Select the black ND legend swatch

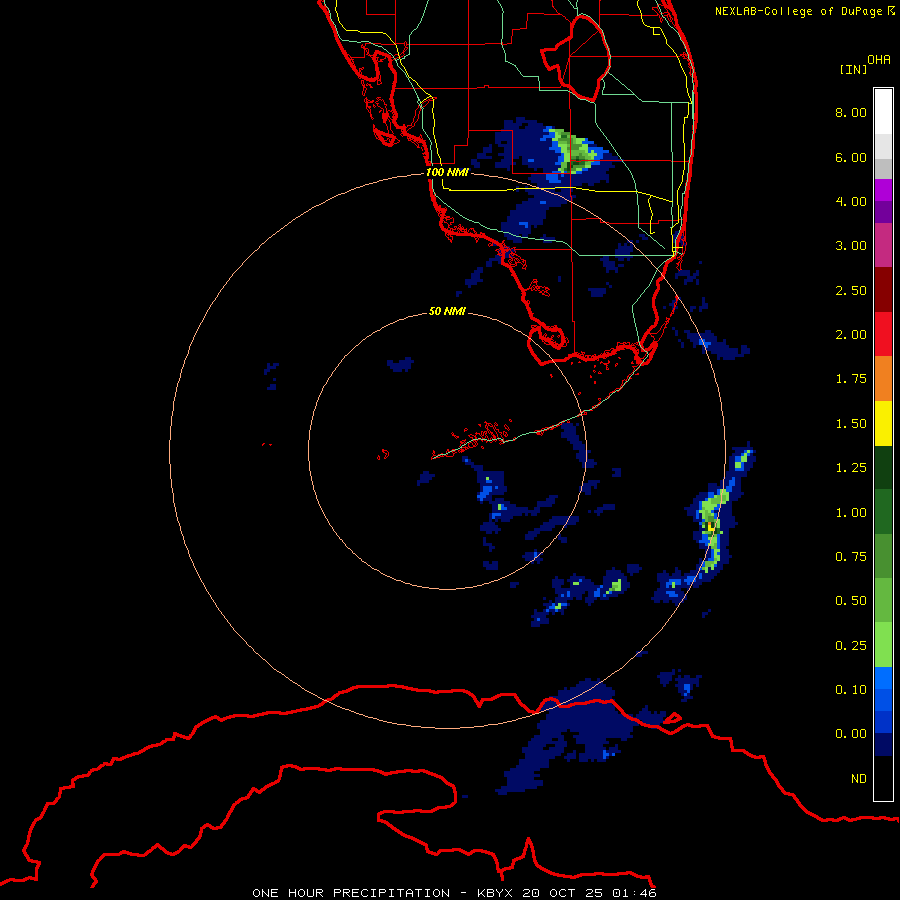point(883,778)
